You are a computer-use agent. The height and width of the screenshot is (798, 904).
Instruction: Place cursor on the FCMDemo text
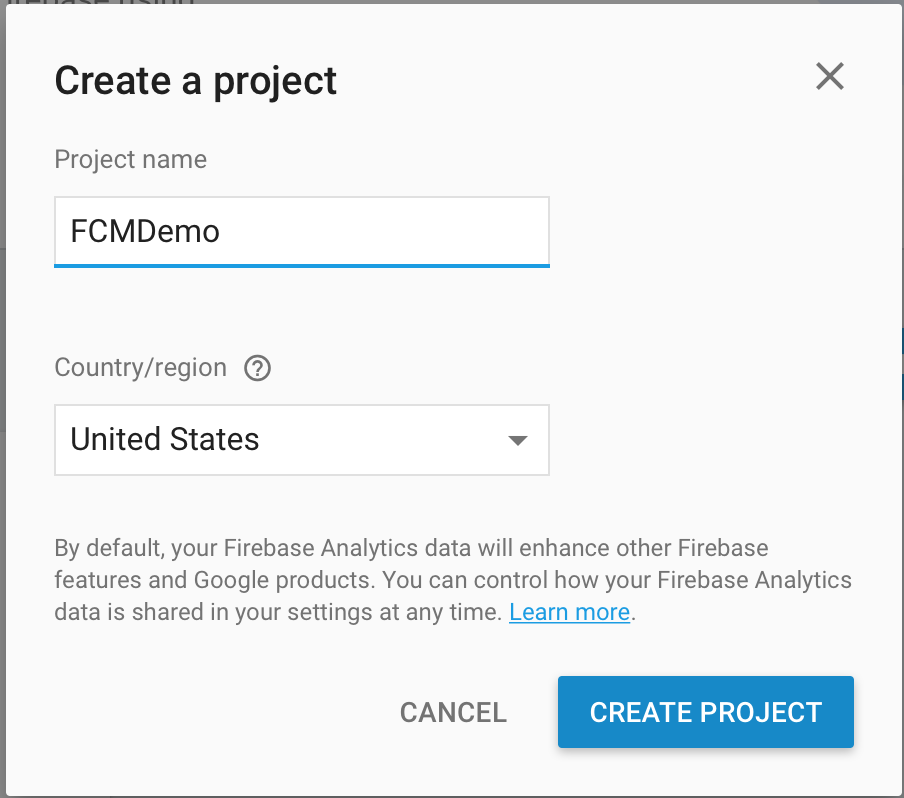[x=145, y=232]
